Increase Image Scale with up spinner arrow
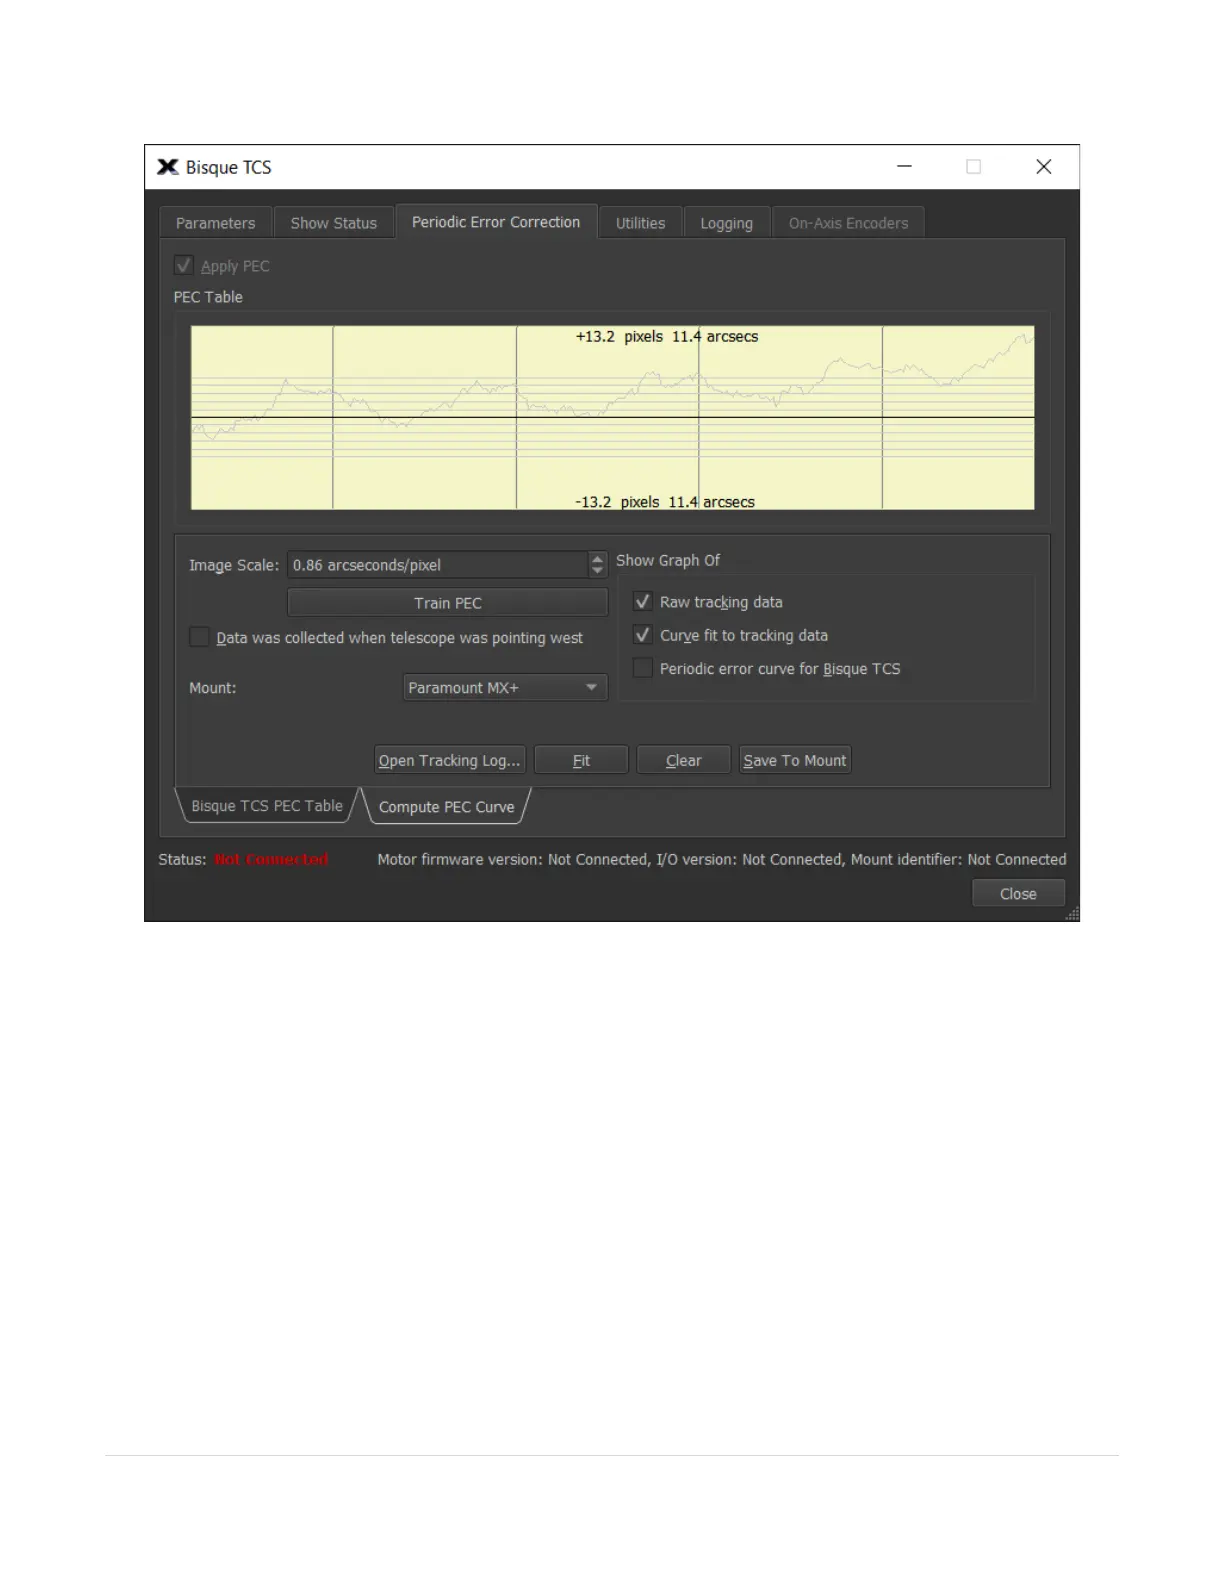 (x=597, y=559)
